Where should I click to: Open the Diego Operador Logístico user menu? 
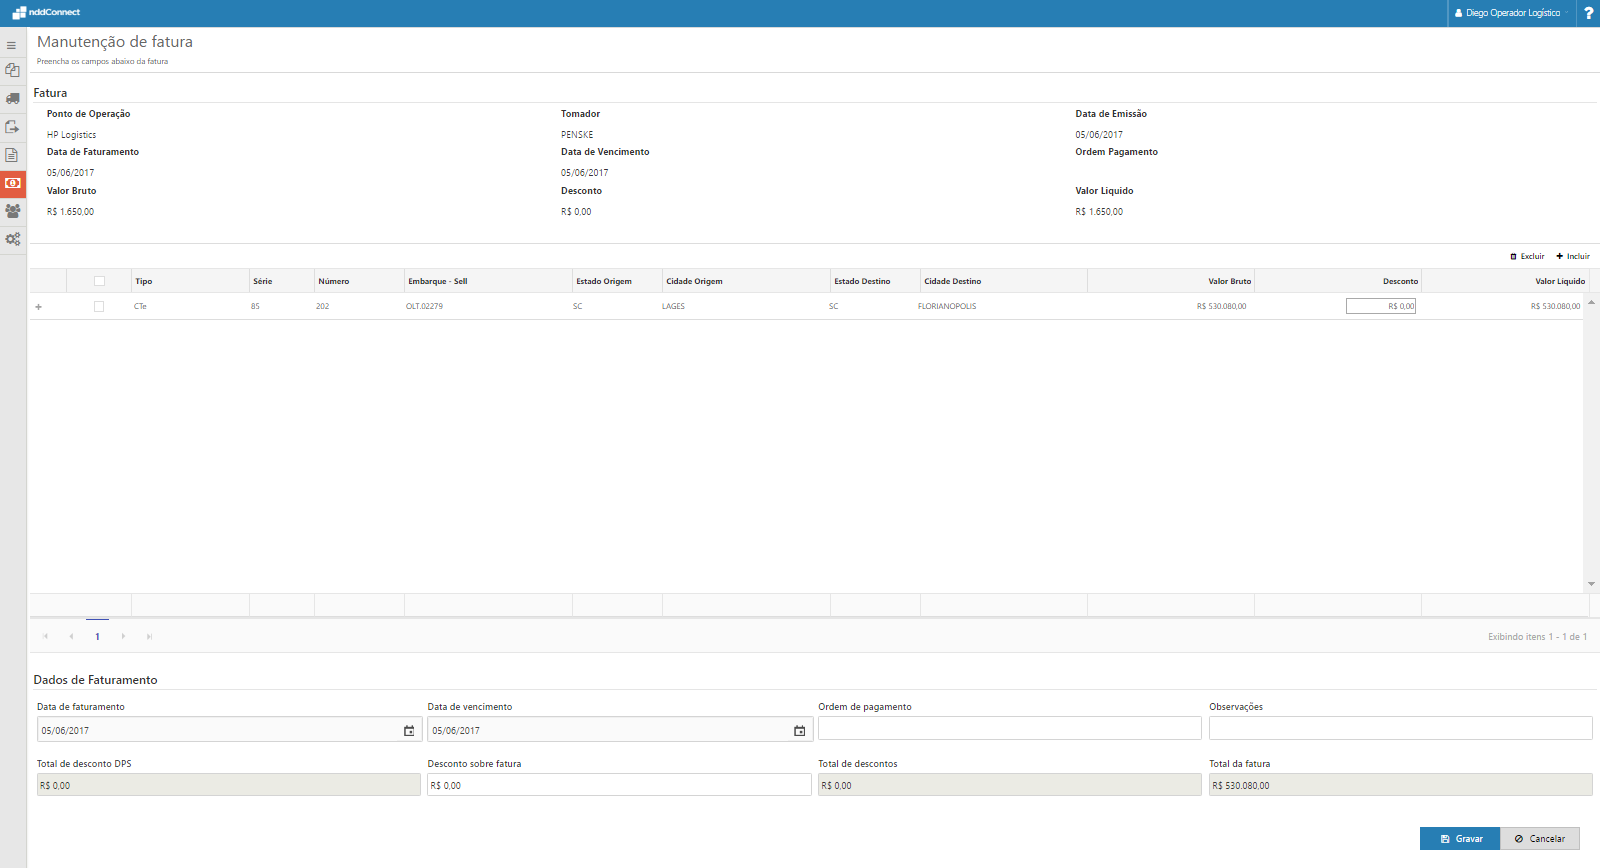[1511, 13]
